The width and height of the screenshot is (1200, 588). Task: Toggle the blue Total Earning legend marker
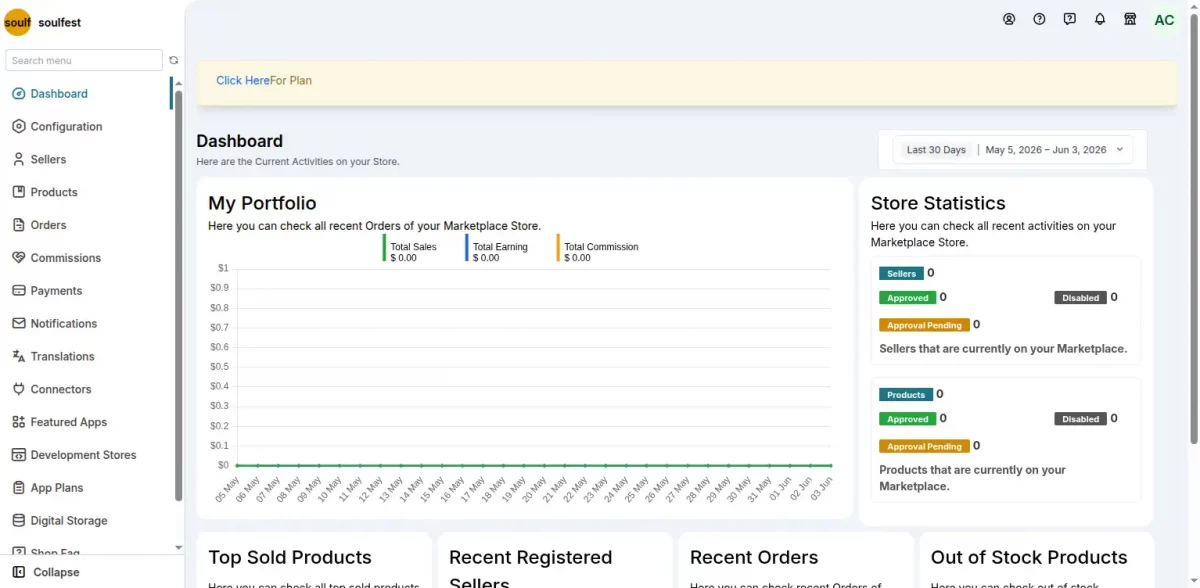[466, 248]
